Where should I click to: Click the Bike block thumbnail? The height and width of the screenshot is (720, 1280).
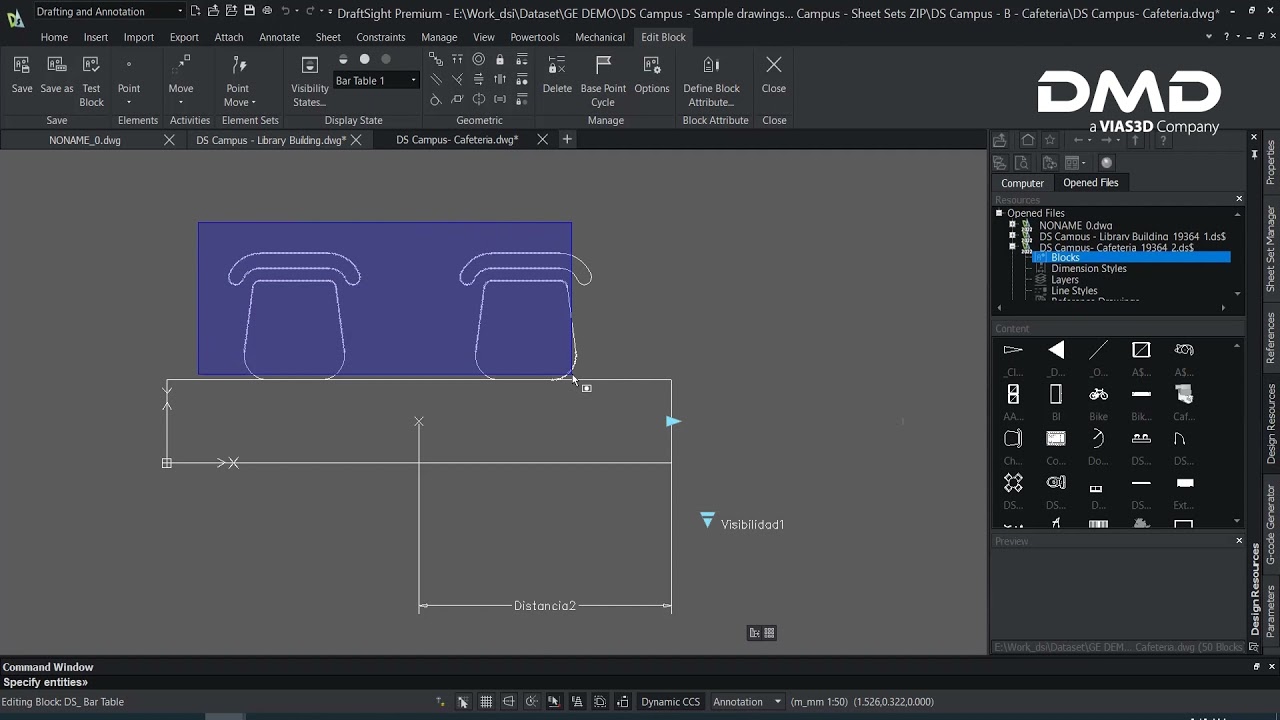point(1098,394)
